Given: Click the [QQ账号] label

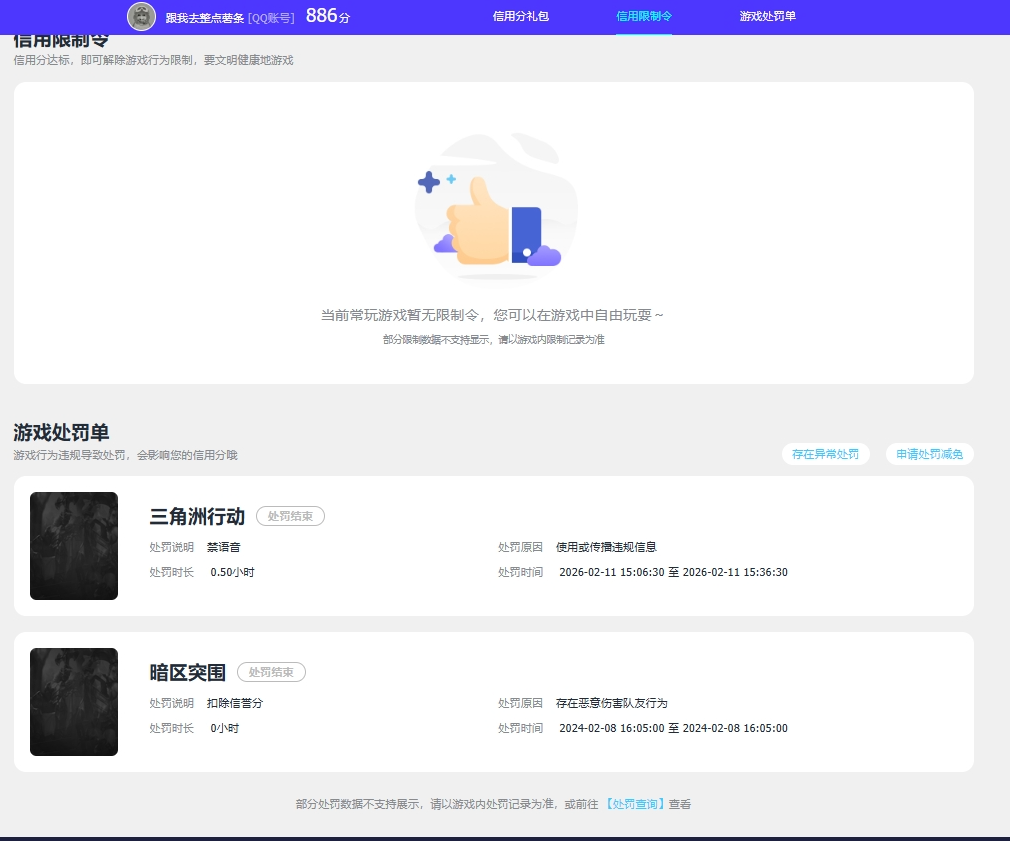Looking at the screenshot, I should pyautogui.click(x=271, y=18).
